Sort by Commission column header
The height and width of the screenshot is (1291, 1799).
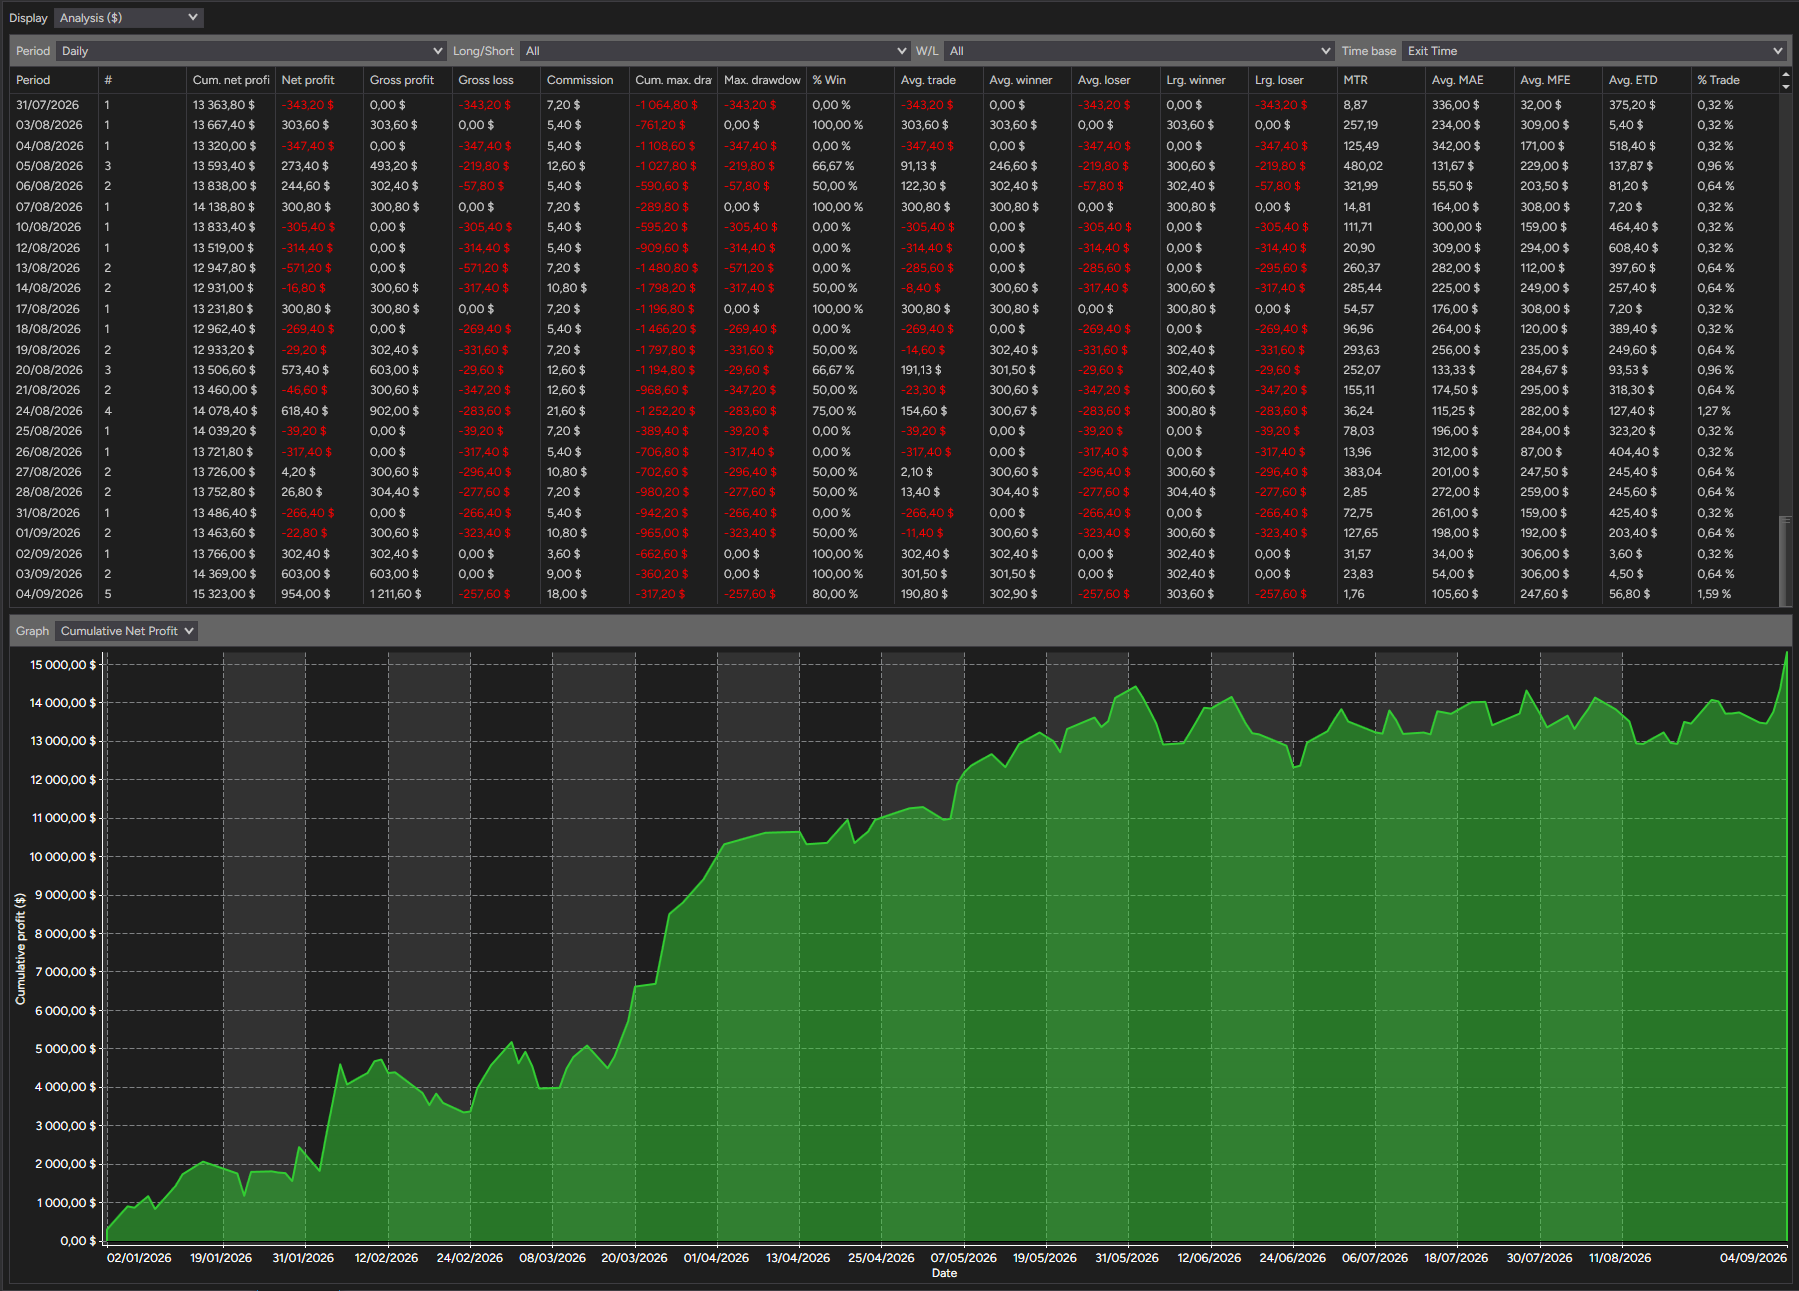click(585, 80)
